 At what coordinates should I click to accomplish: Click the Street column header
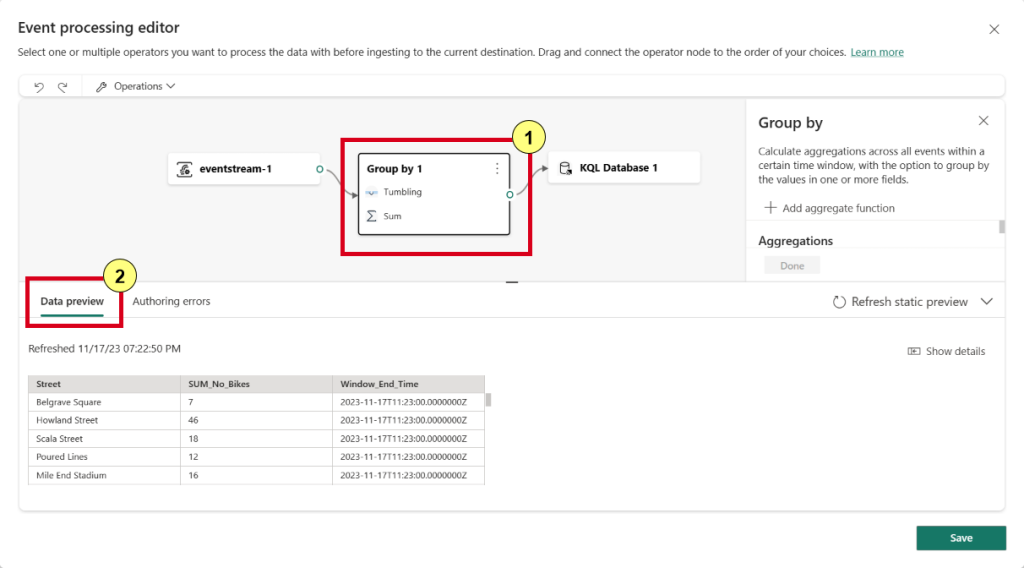coord(104,384)
